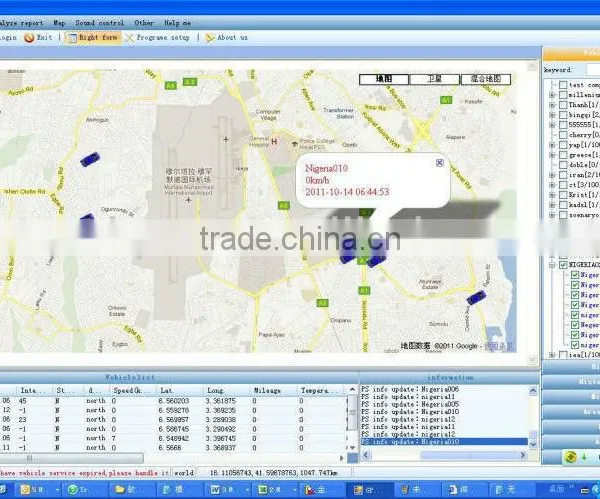Image resolution: width=600 pixels, height=499 pixels.
Task: Switch to 地图 map view
Action: (384, 79)
